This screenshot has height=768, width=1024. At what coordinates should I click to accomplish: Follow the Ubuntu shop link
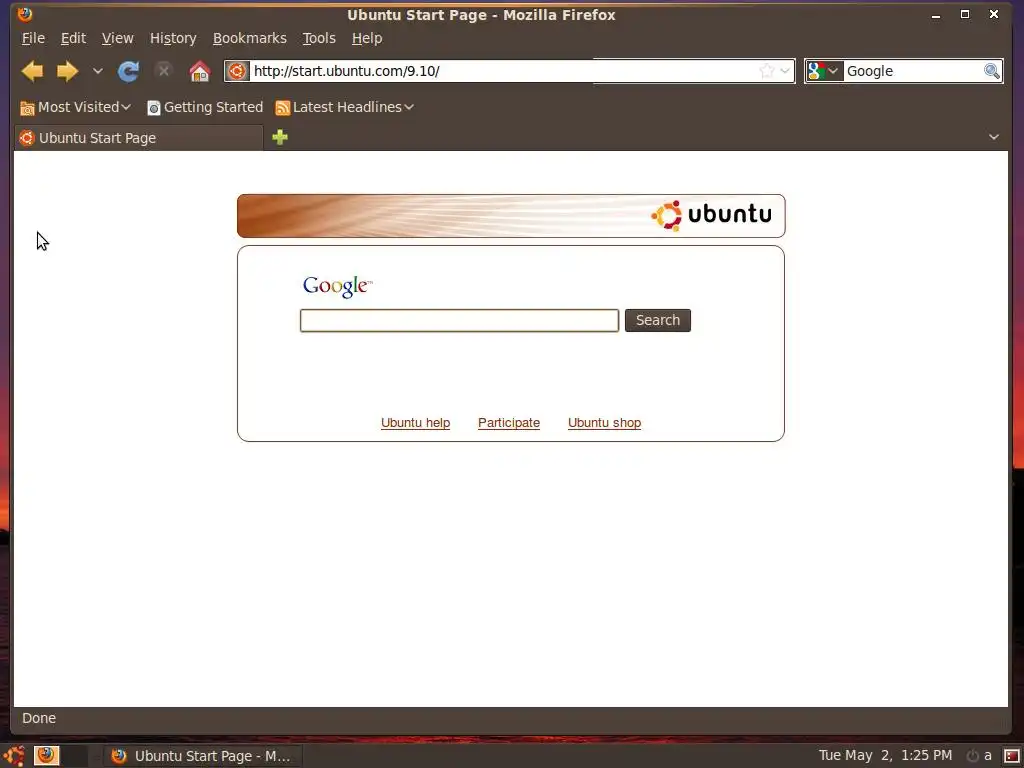click(604, 423)
